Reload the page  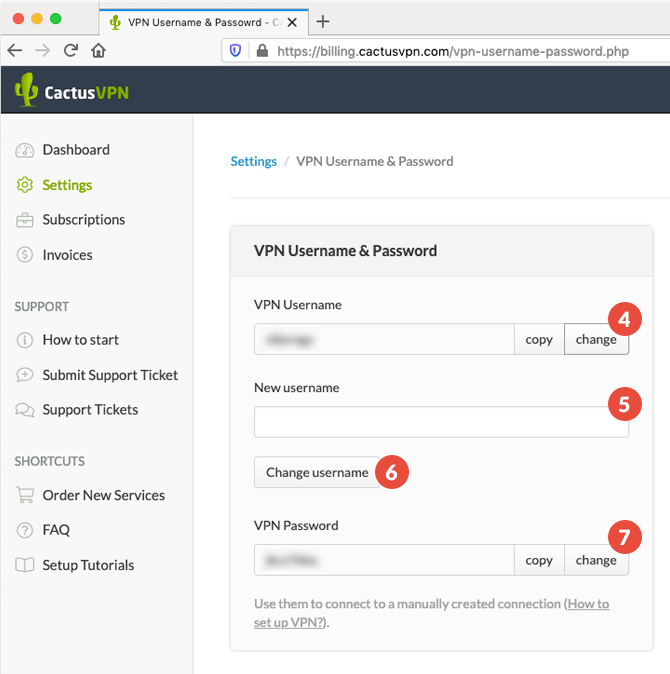71,50
